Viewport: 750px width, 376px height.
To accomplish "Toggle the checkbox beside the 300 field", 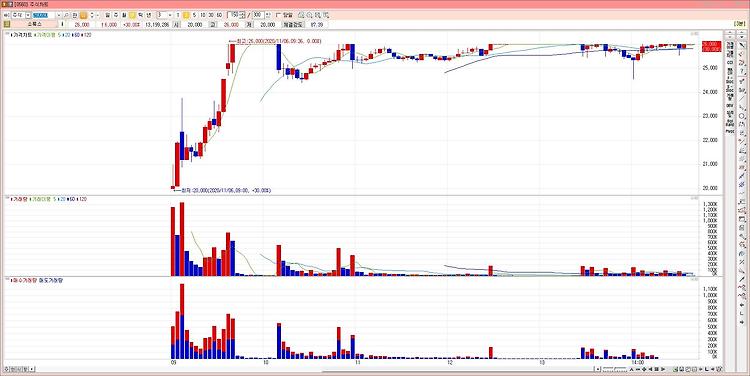I will pos(278,15).
